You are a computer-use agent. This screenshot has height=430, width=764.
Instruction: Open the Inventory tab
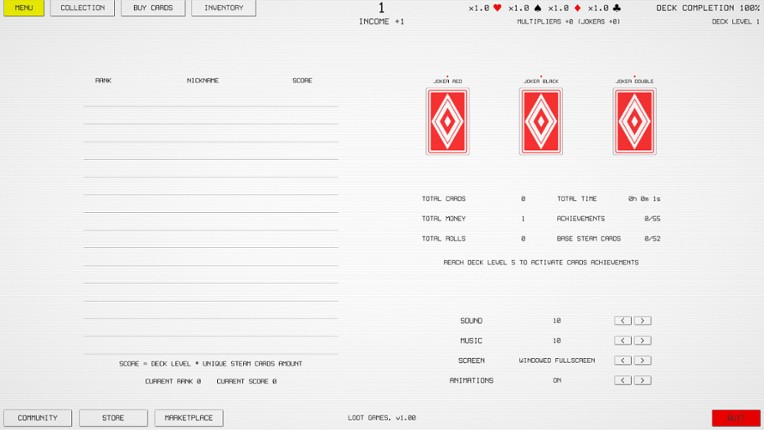[x=224, y=8]
